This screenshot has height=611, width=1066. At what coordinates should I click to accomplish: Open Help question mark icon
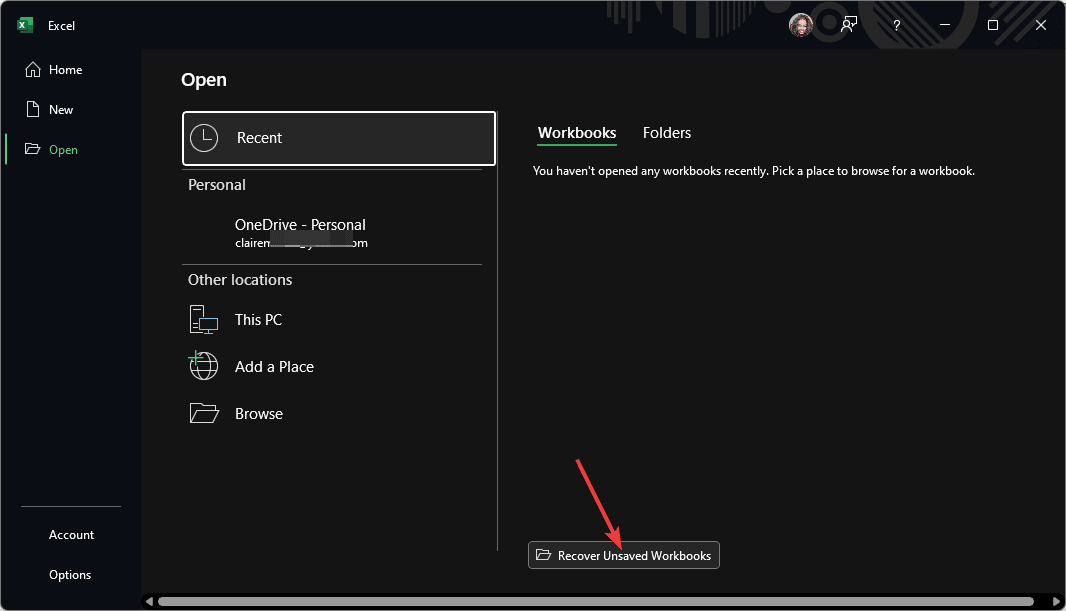(x=895, y=25)
